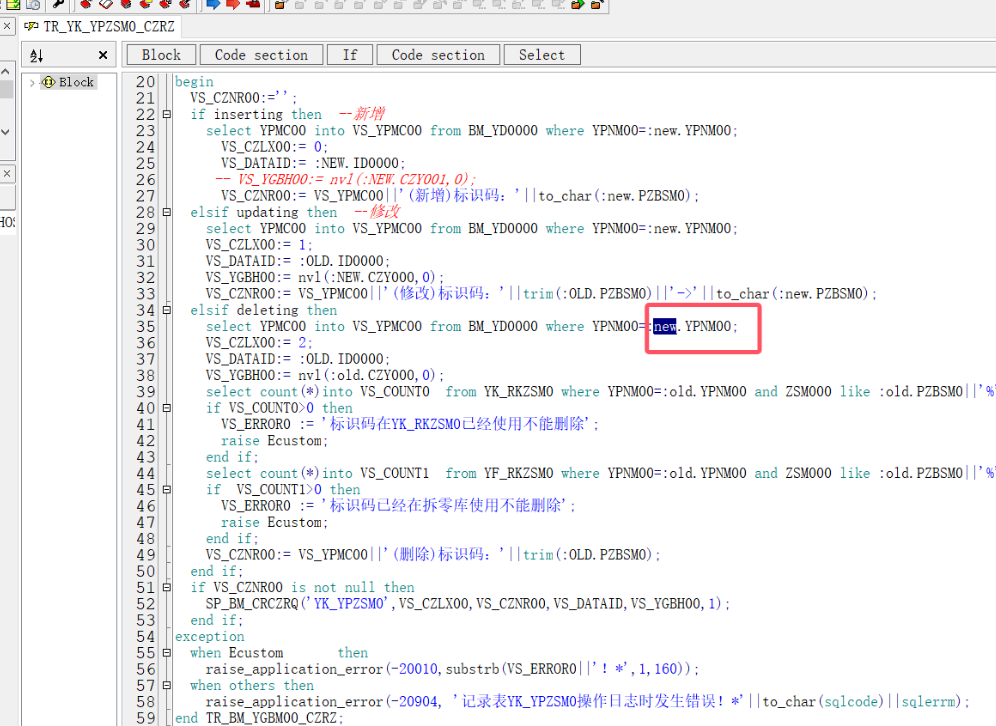This screenshot has height=726, width=996.
Task: Click 'SP_BM_CRCZRQ' procedure call on line 52
Action: pos(252,604)
